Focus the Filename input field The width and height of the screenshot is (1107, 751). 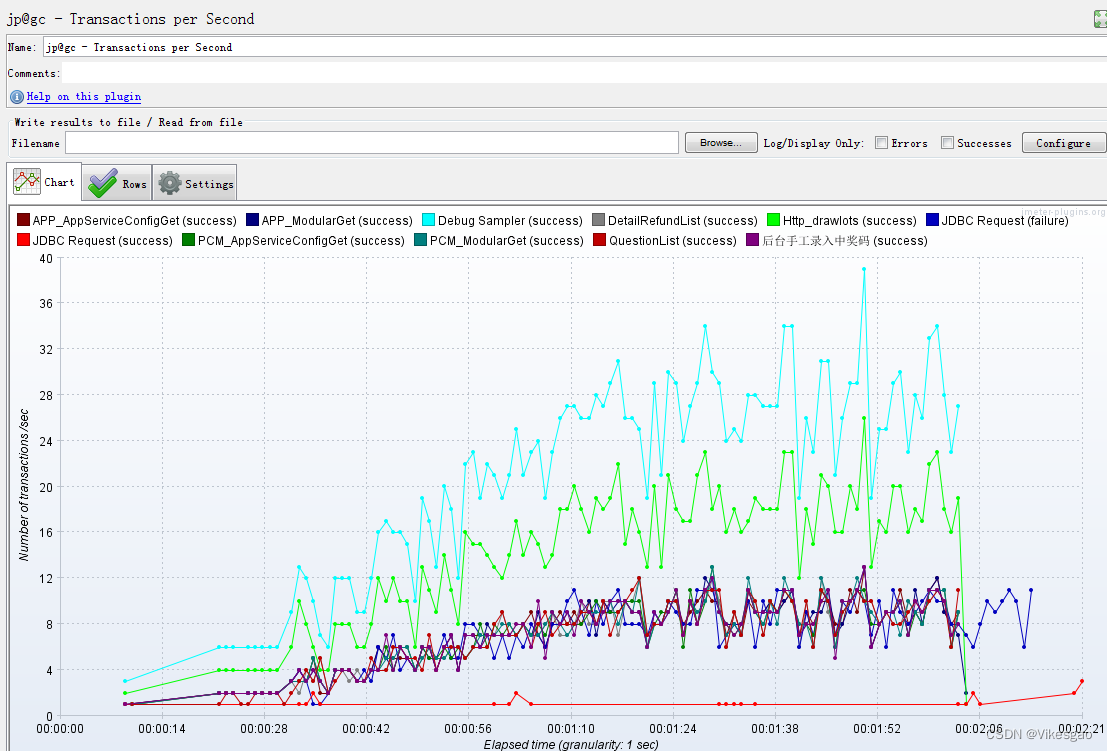point(372,143)
